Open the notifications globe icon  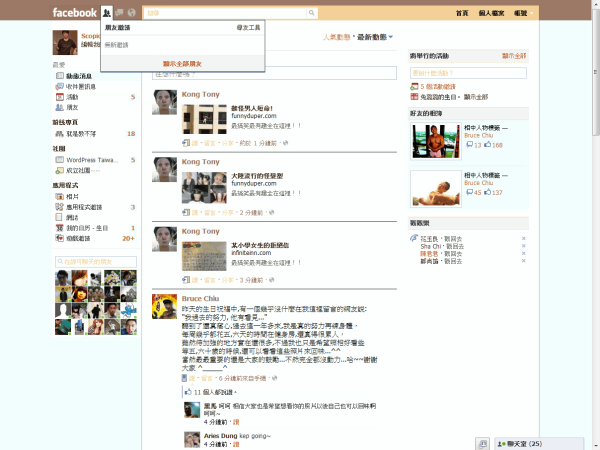(x=132, y=13)
